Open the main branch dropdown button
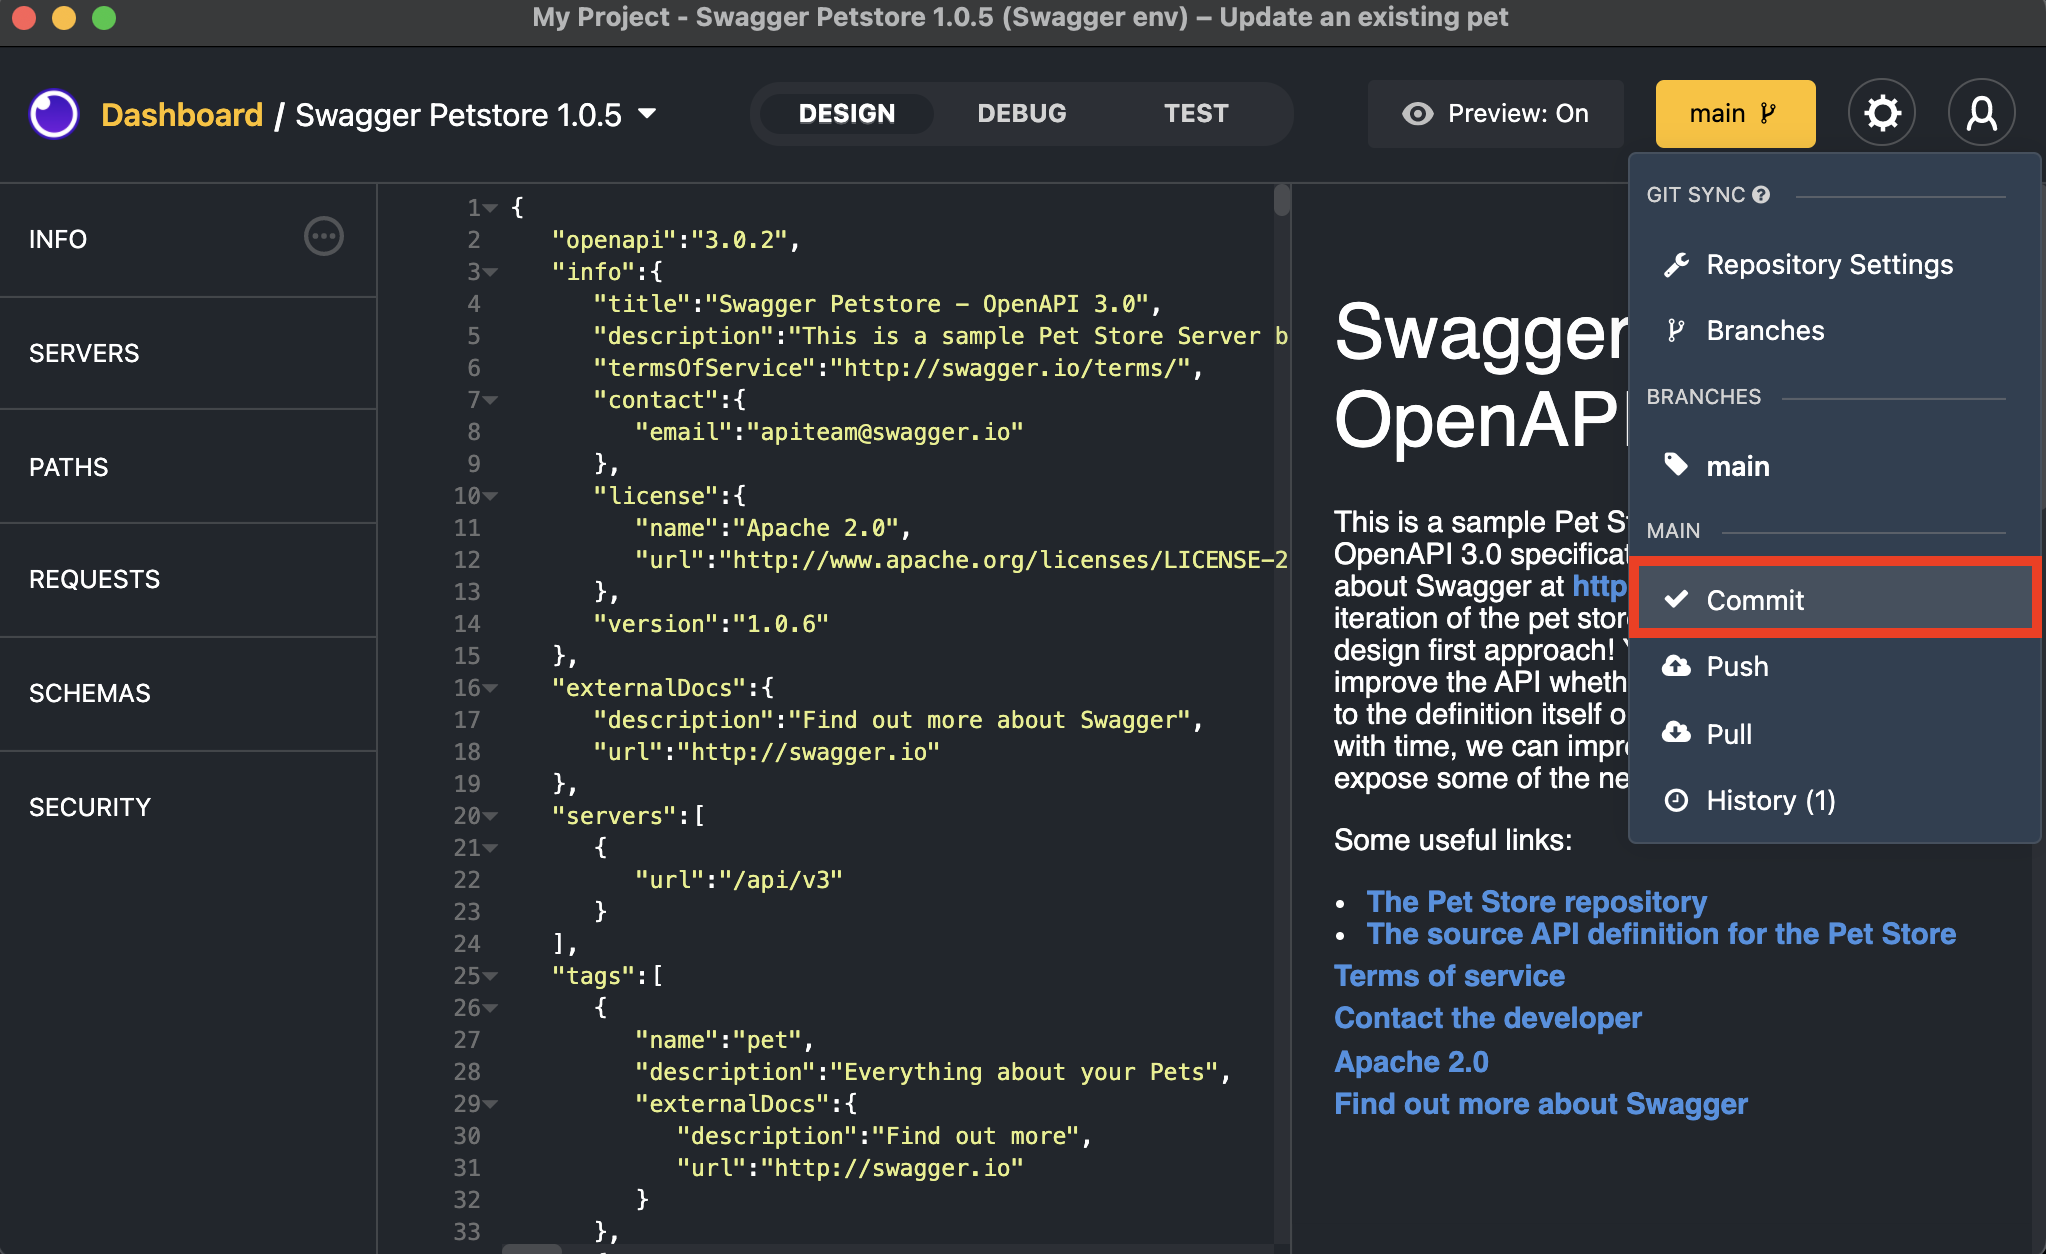This screenshot has width=2046, height=1254. click(x=1735, y=114)
